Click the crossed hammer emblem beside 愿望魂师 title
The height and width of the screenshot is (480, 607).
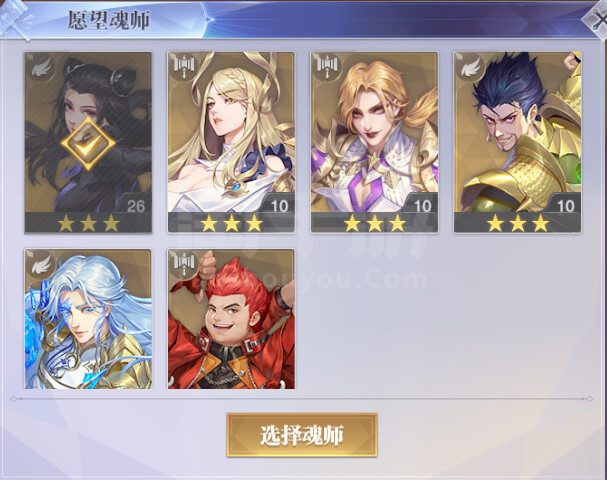click(15, 19)
